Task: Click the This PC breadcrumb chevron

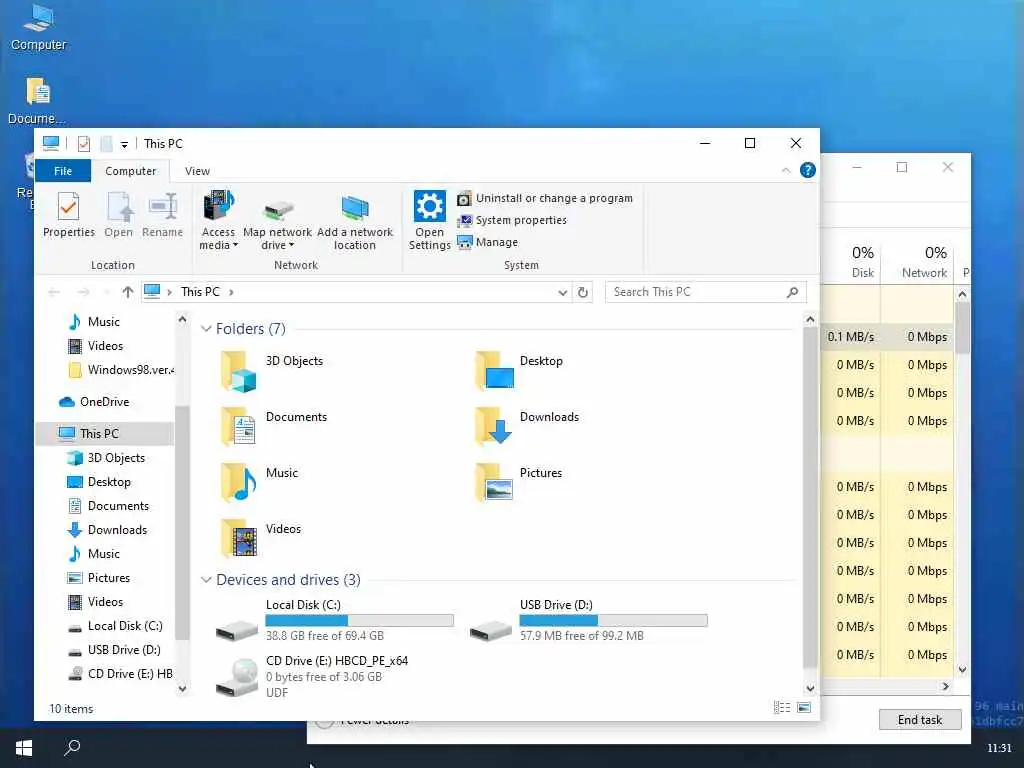Action: click(231, 292)
